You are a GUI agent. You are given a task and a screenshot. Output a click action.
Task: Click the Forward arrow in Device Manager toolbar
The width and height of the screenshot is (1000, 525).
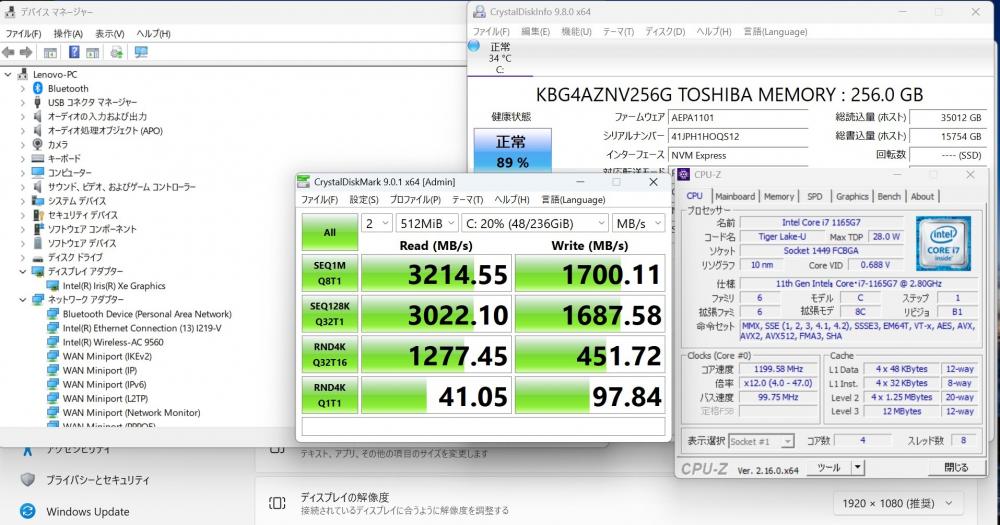coord(26,52)
